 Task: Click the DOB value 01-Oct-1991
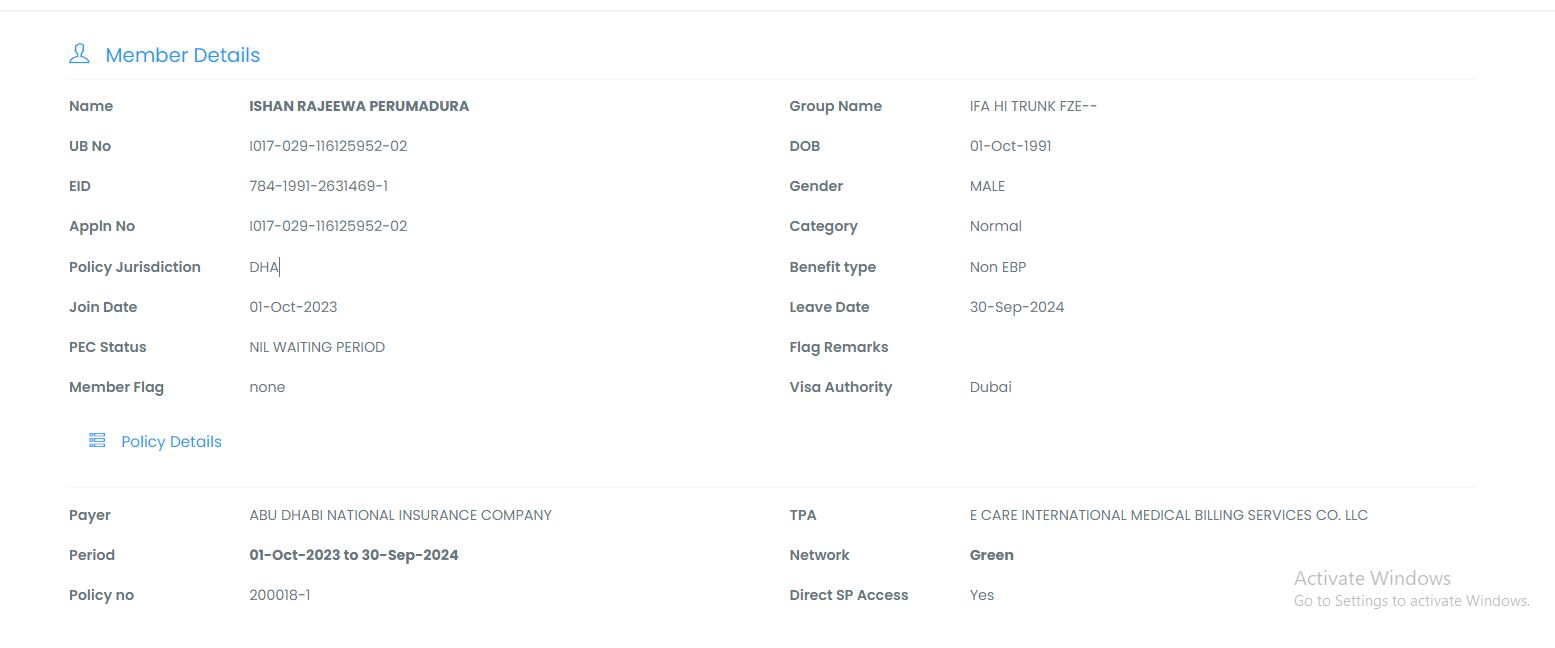pos(1010,146)
